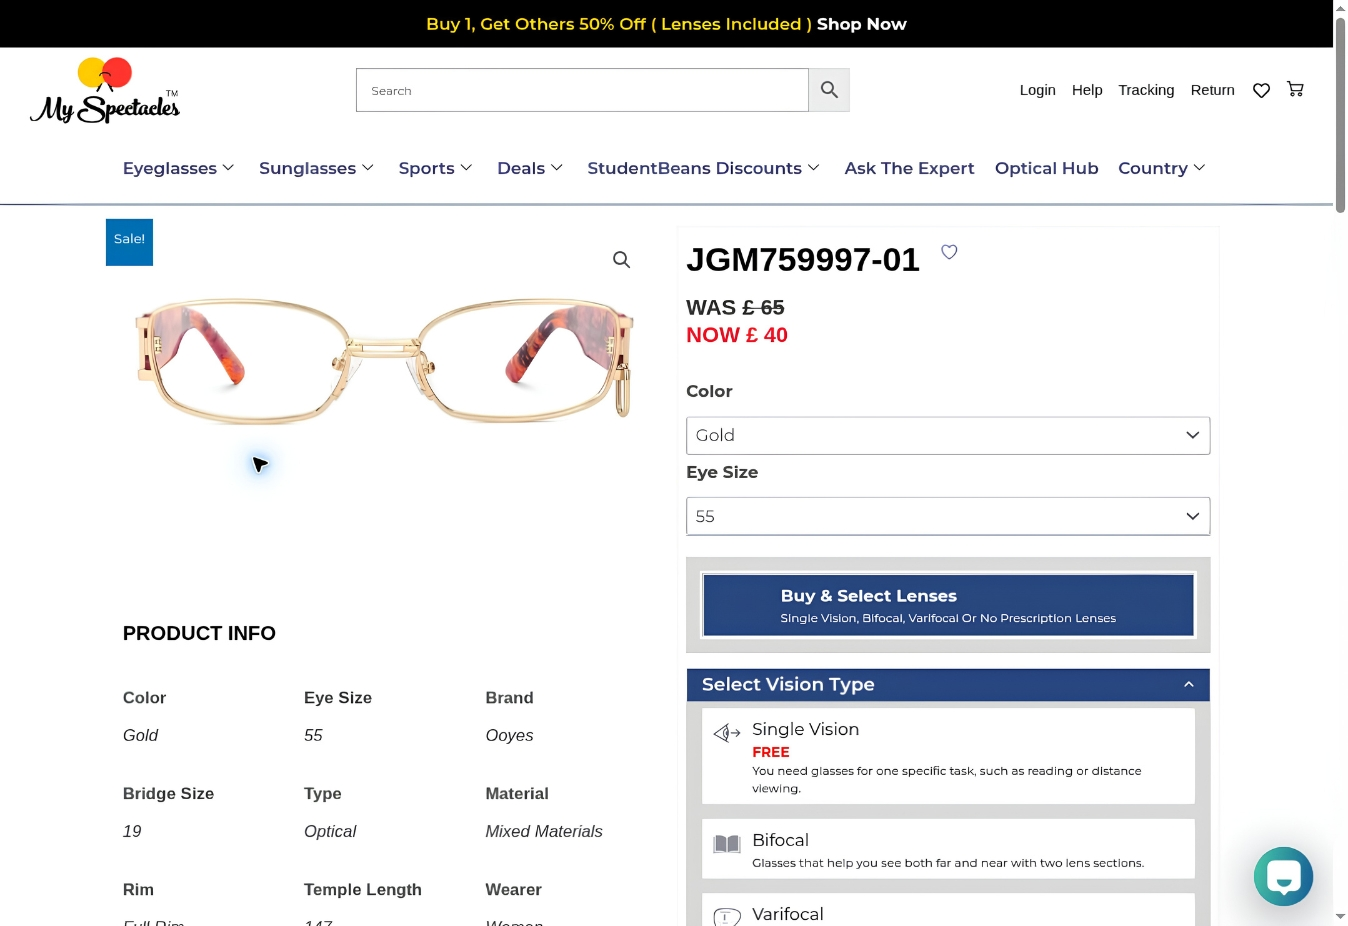1348x926 pixels.
Task: Open the Return link
Action: tap(1212, 90)
